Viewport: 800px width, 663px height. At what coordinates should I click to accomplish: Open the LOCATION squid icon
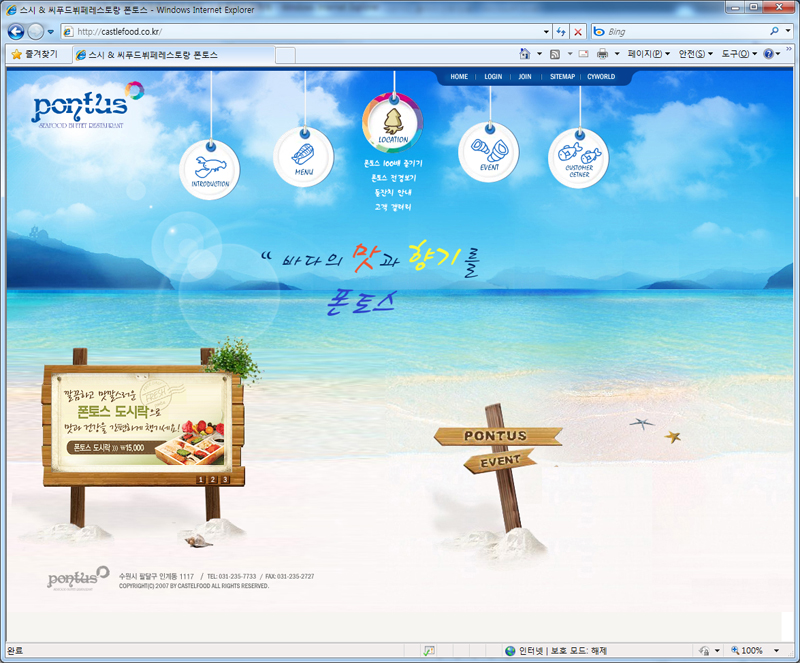392,122
